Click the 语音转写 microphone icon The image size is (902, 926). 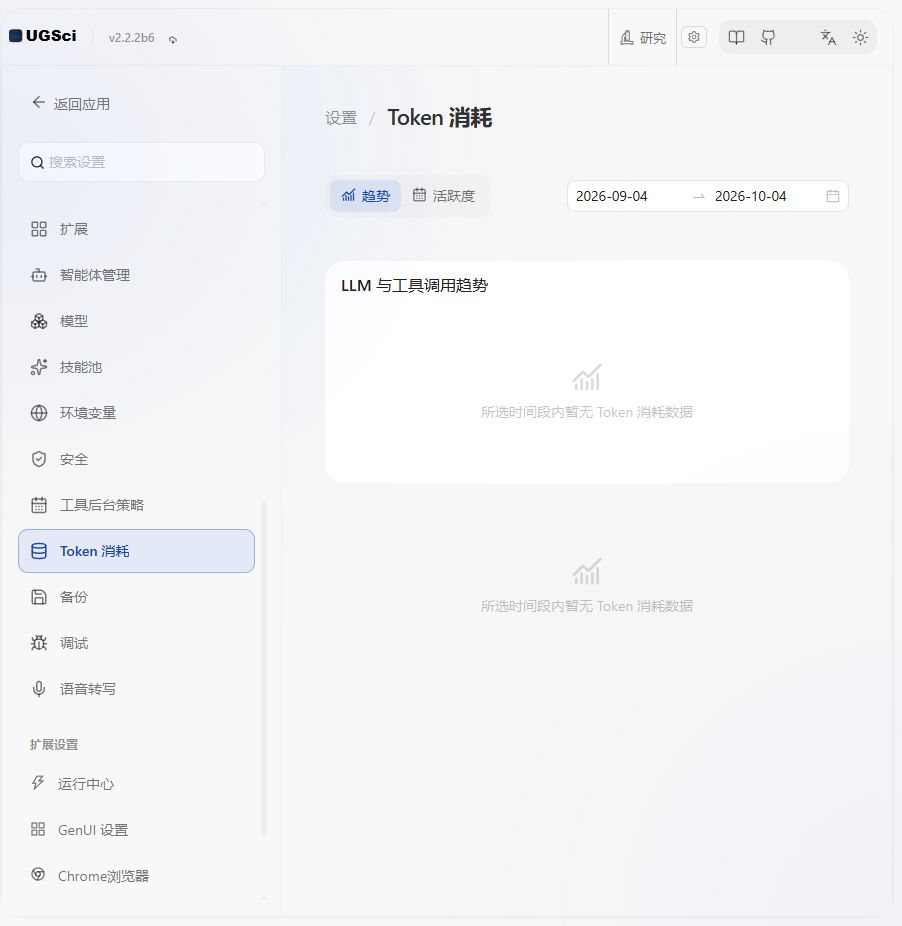click(39, 689)
